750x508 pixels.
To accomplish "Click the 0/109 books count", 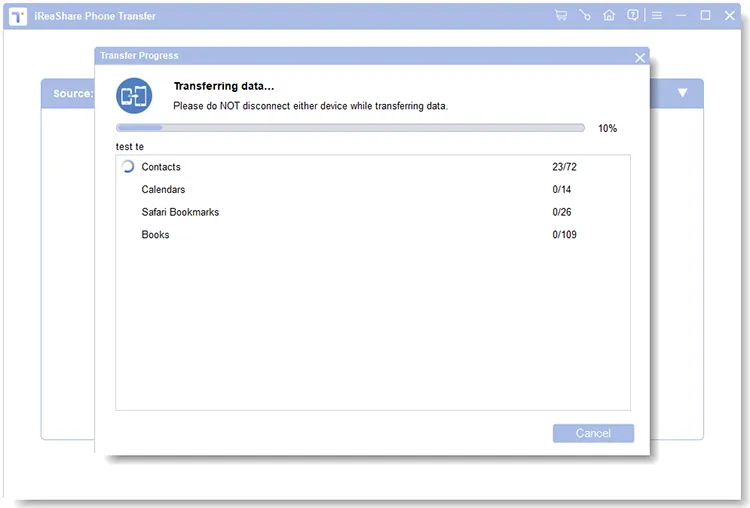I will (564, 234).
